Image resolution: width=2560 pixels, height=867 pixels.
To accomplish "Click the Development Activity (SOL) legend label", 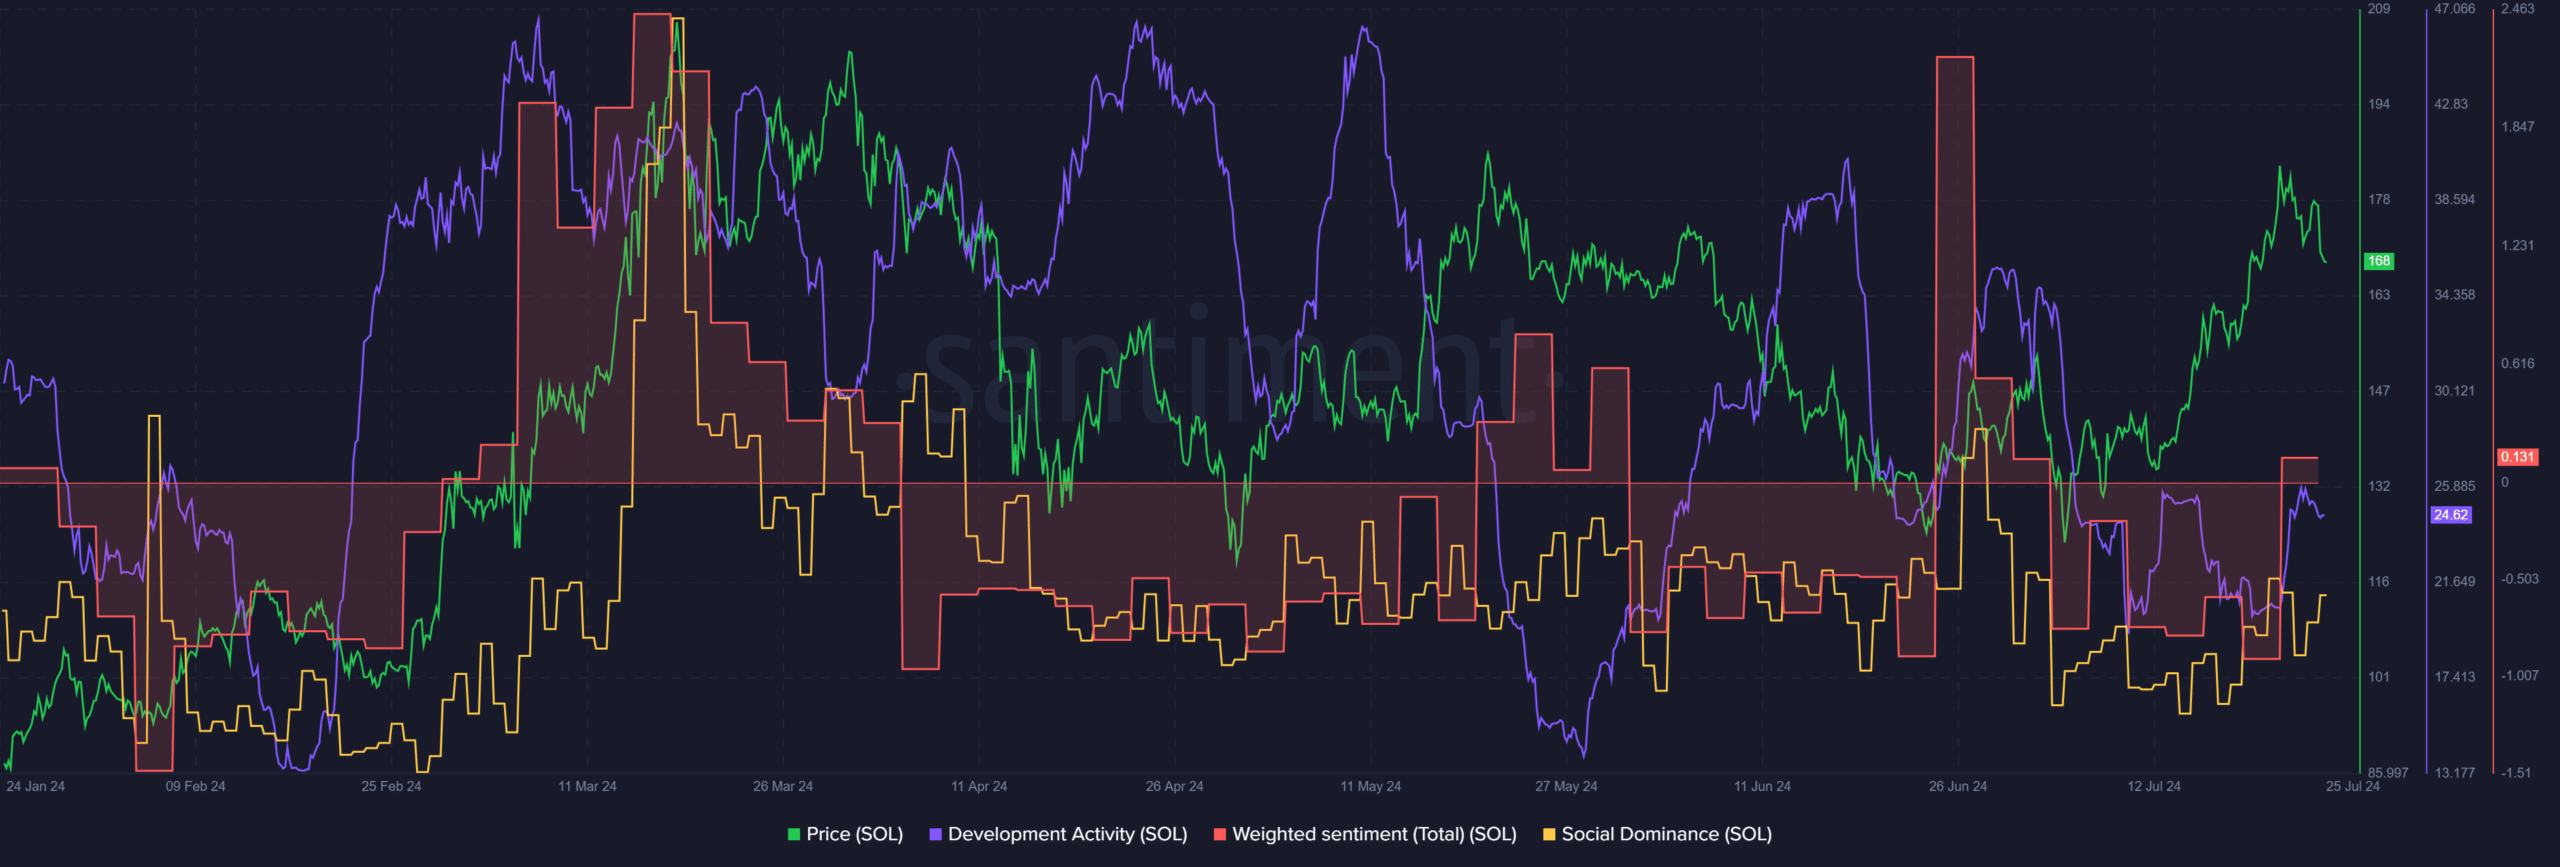I will tap(1067, 834).
